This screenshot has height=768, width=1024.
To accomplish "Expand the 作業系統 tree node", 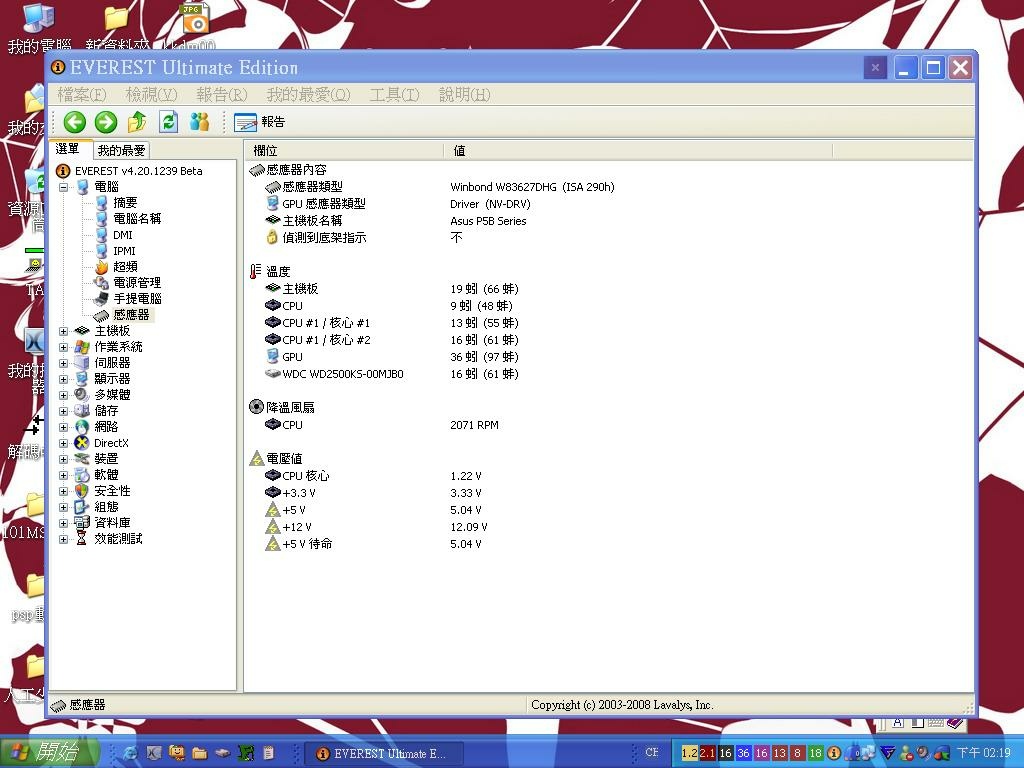I will 63,347.
